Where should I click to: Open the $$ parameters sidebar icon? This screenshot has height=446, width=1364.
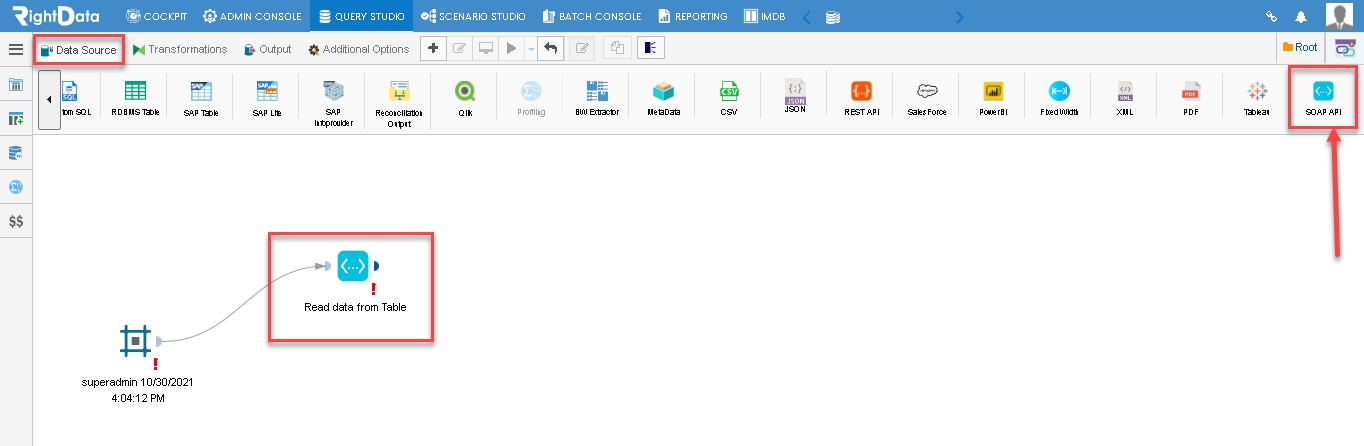point(16,221)
